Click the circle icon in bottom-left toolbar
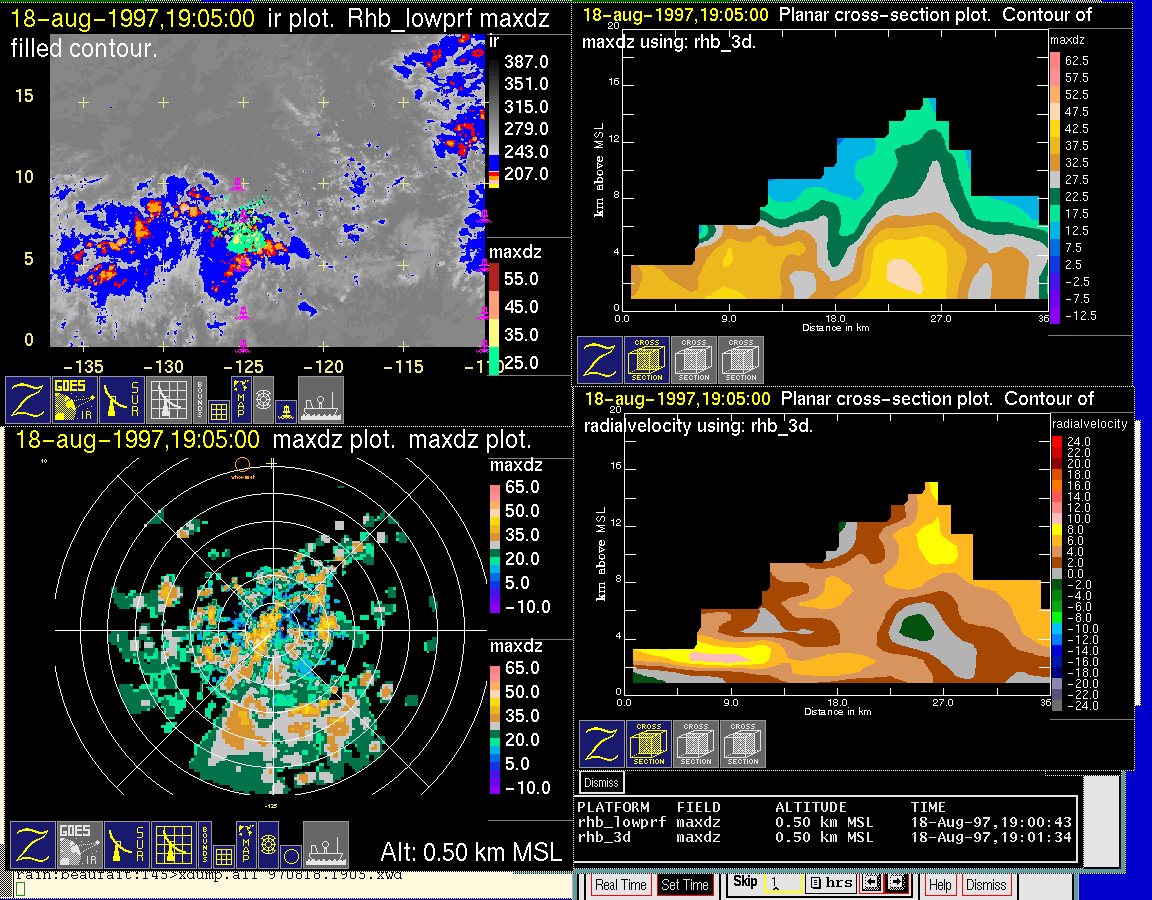The image size is (1152, 900). (290, 856)
